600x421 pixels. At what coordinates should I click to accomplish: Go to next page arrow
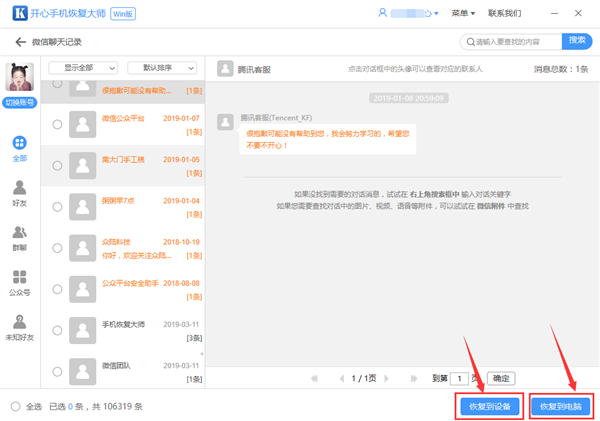(x=386, y=379)
